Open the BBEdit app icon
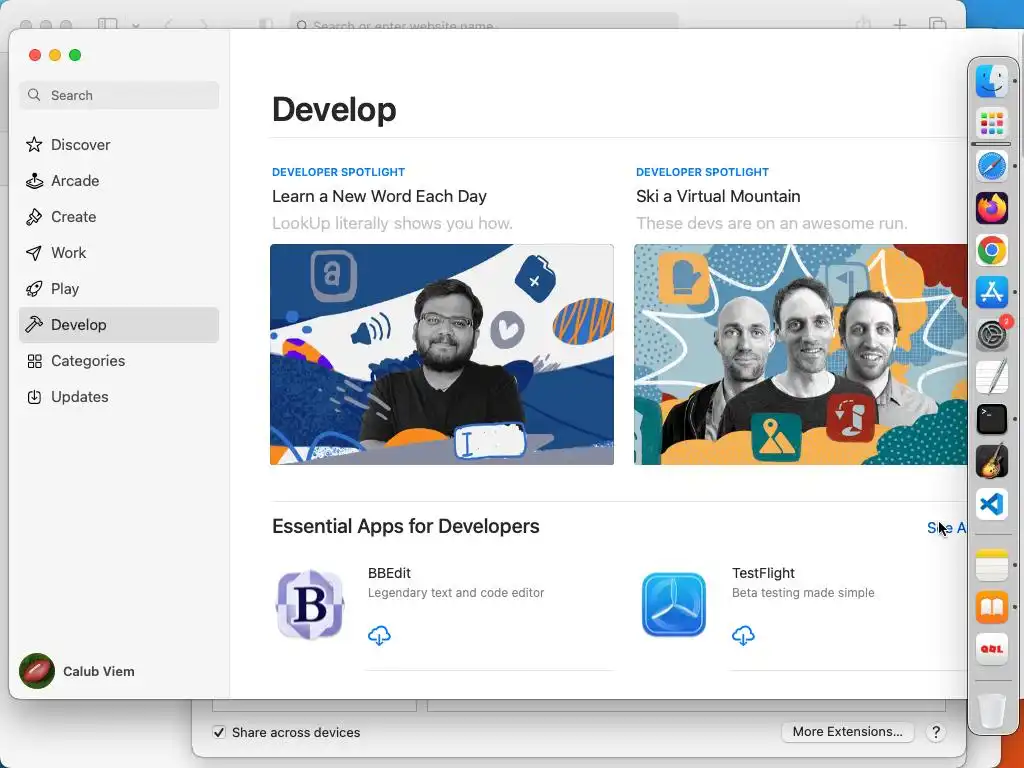The width and height of the screenshot is (1024, 768). 310,605
